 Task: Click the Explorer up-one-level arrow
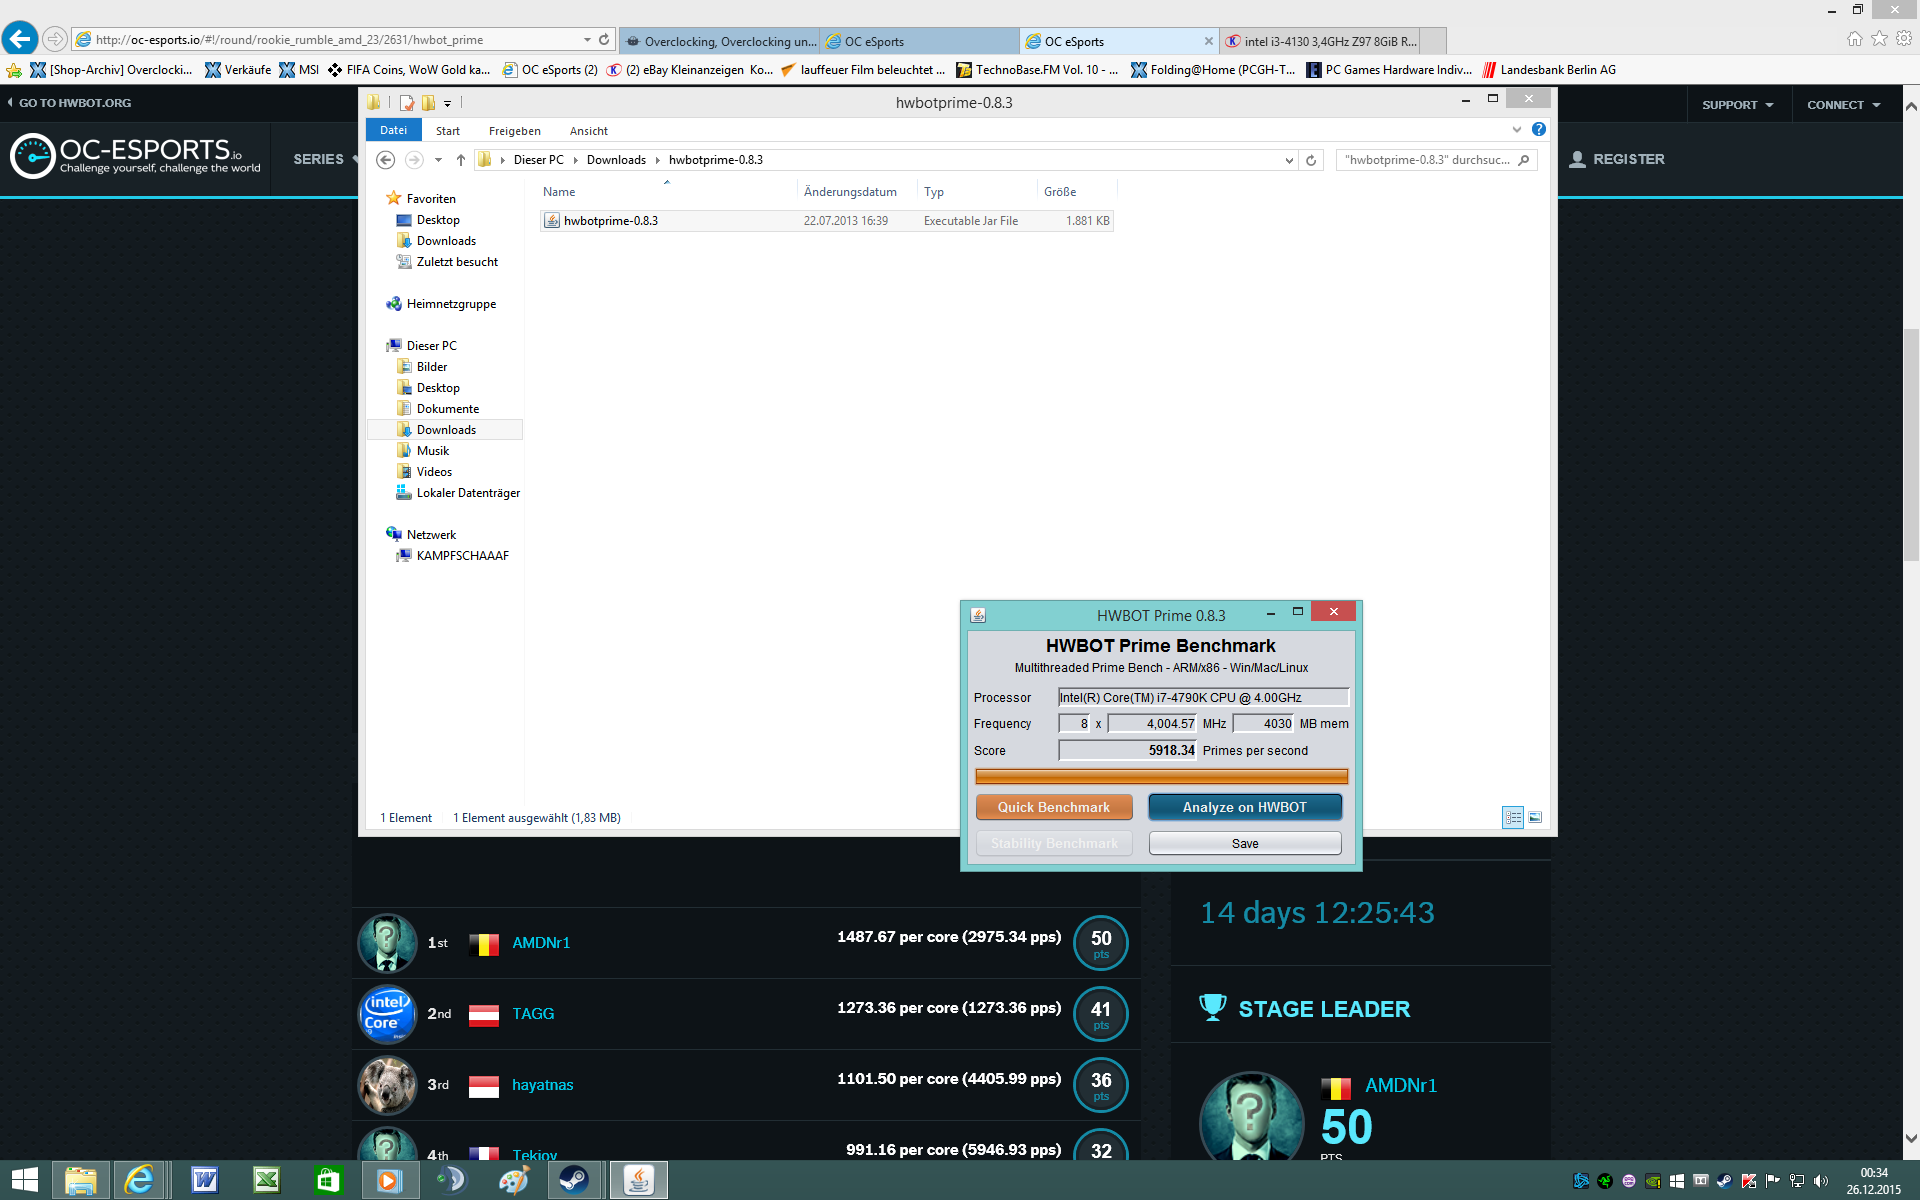click(x=461, y=160)
